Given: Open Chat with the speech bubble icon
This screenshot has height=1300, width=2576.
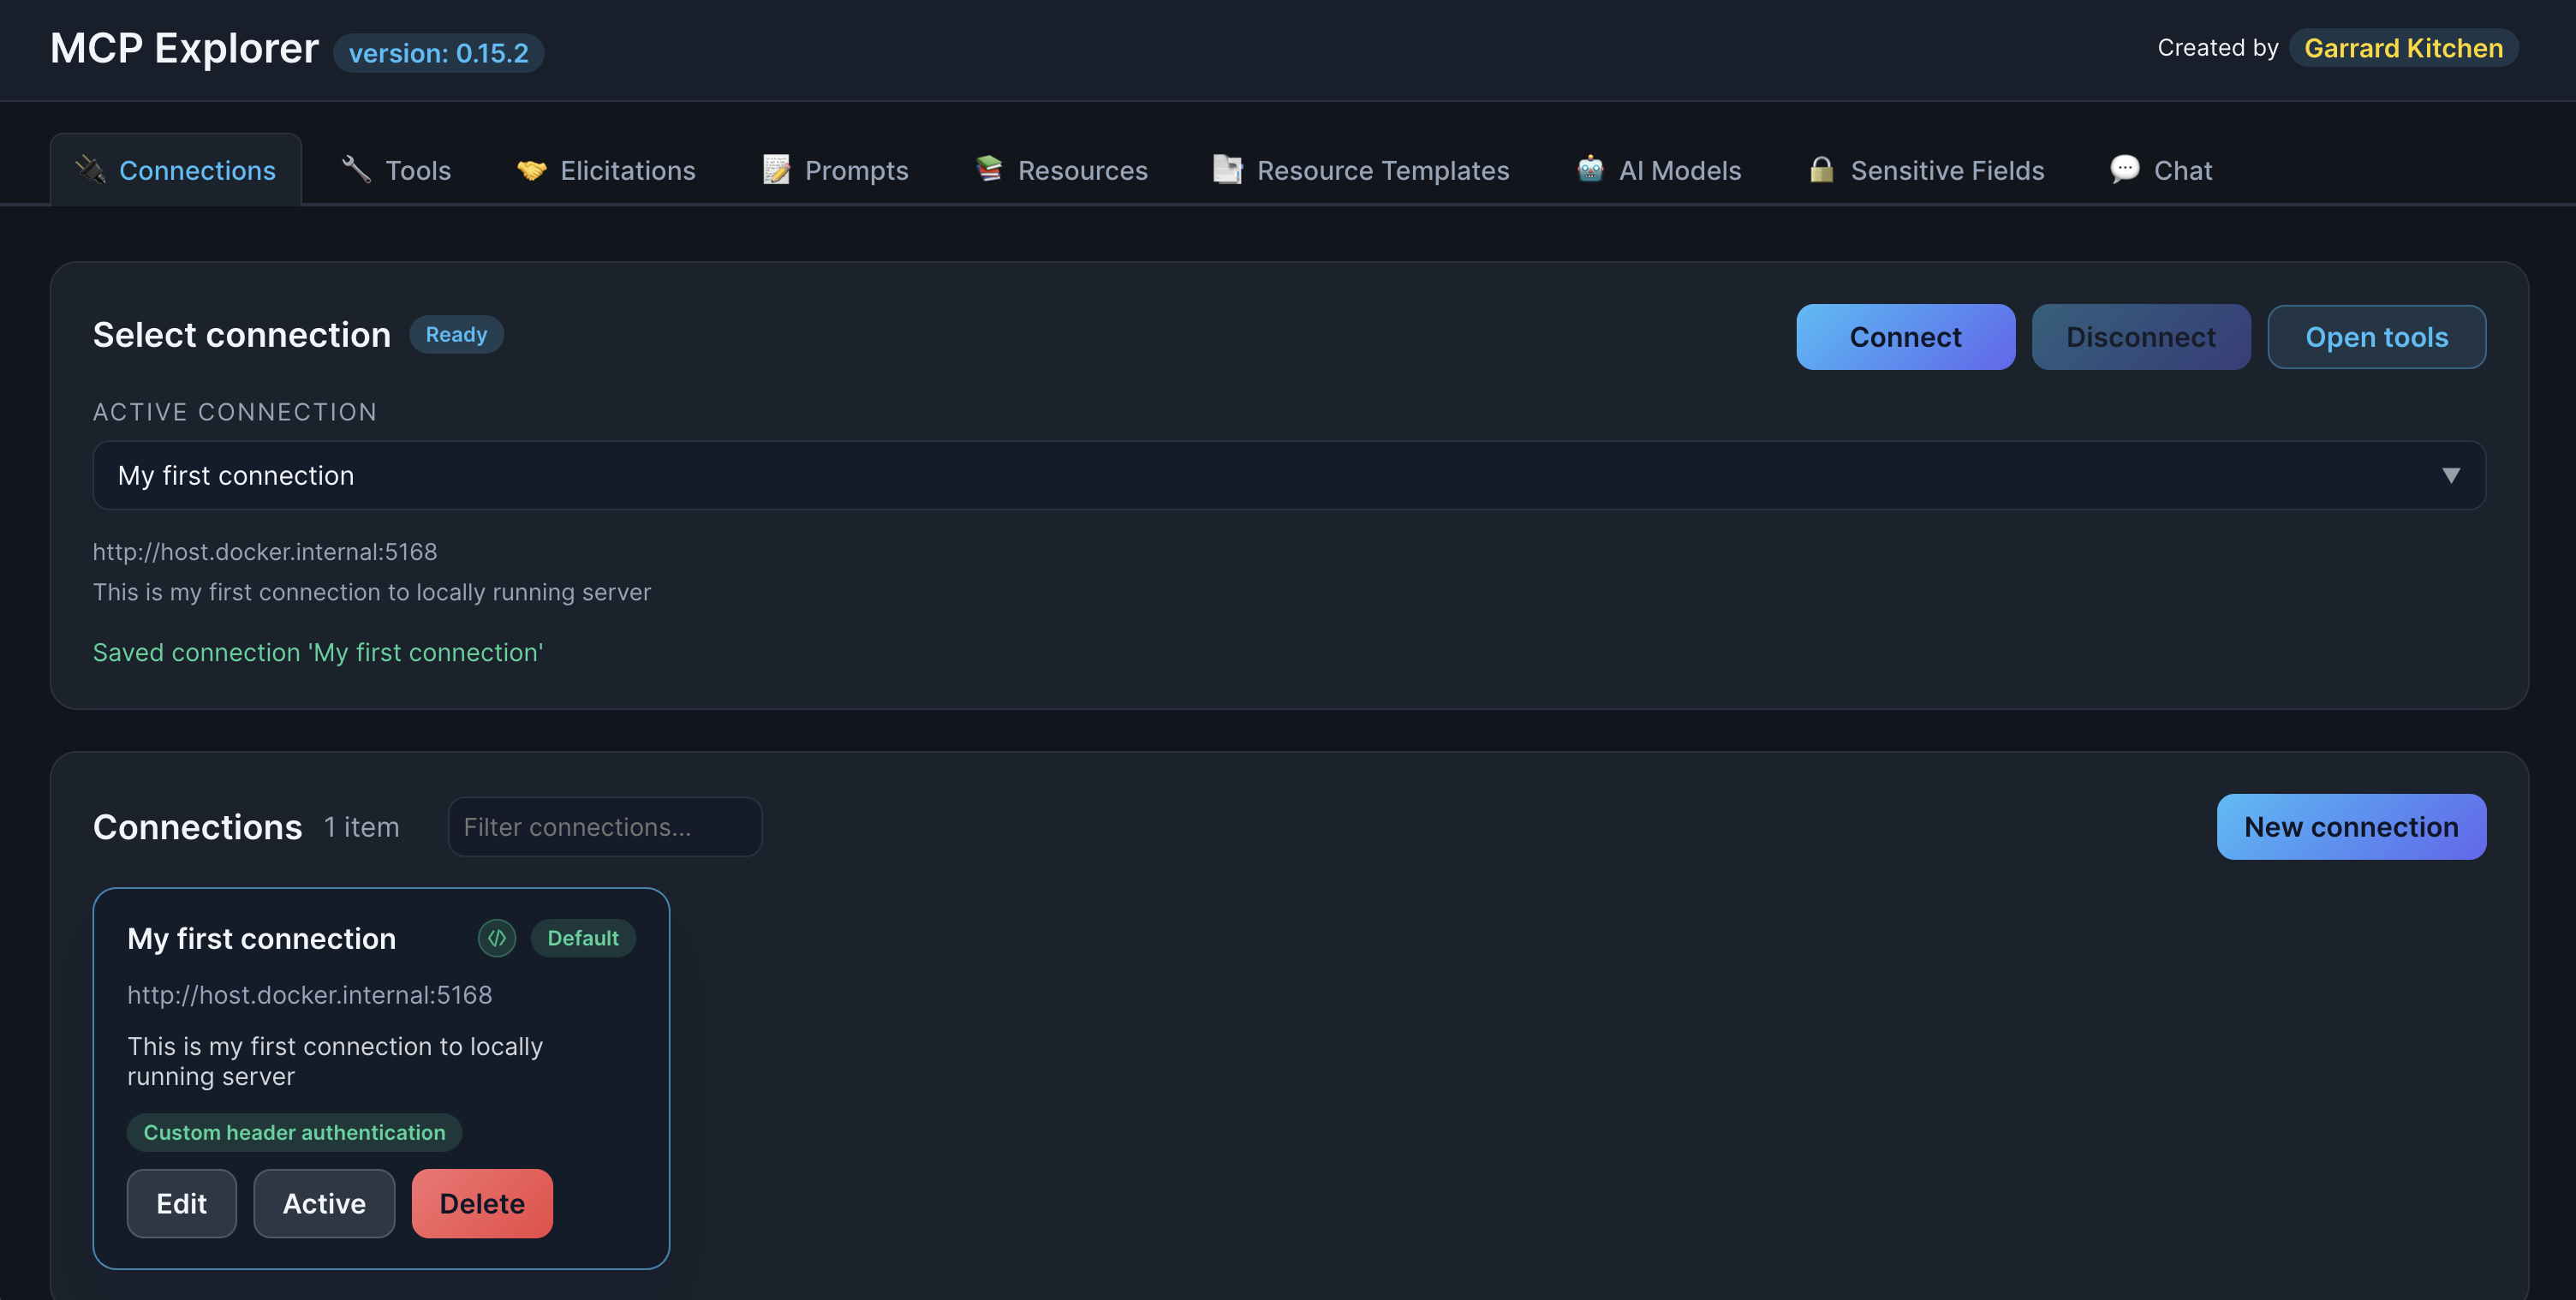Looking at the screenshot, I should (x=2124, y=170).
